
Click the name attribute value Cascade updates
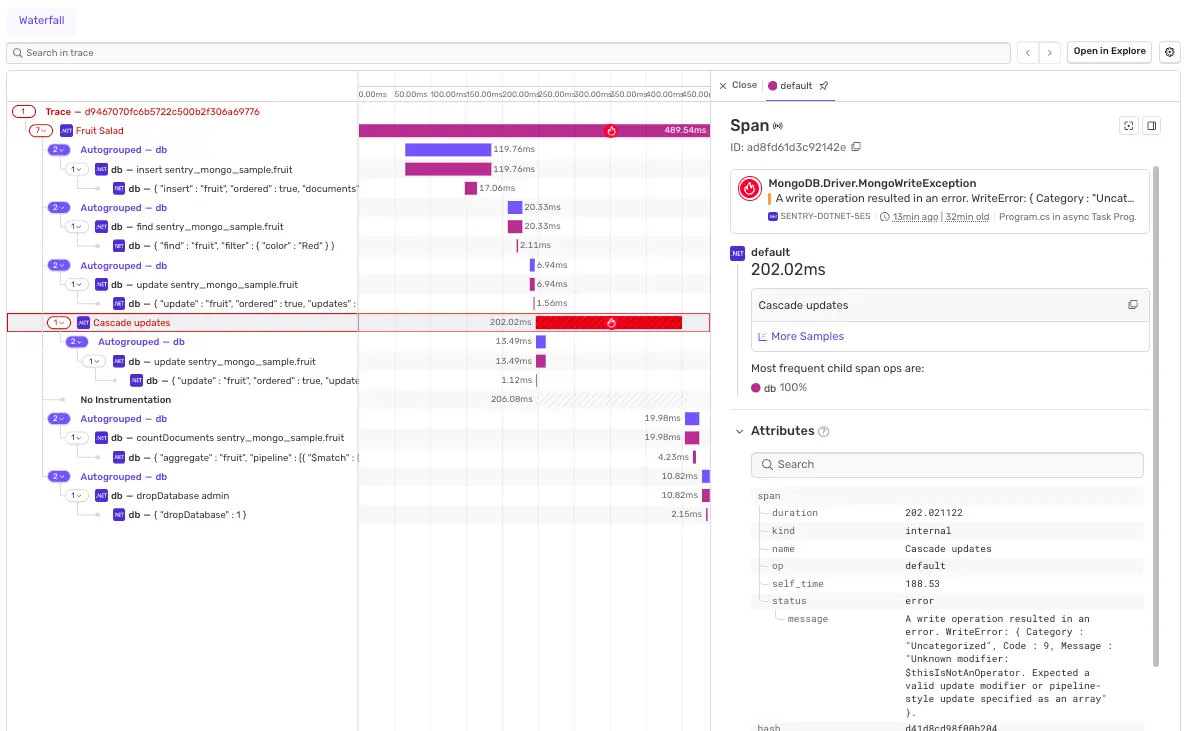pos(948,549)
